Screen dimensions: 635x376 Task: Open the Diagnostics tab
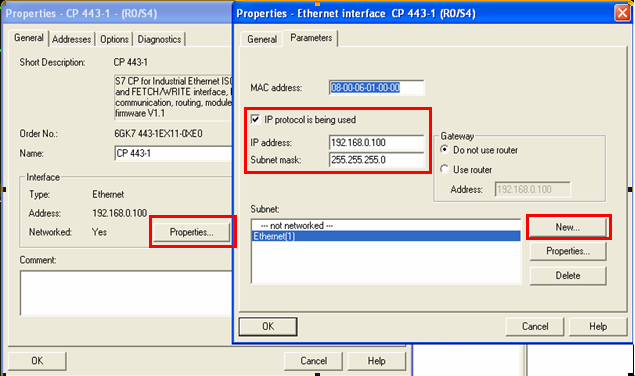[x=159, y=39]
